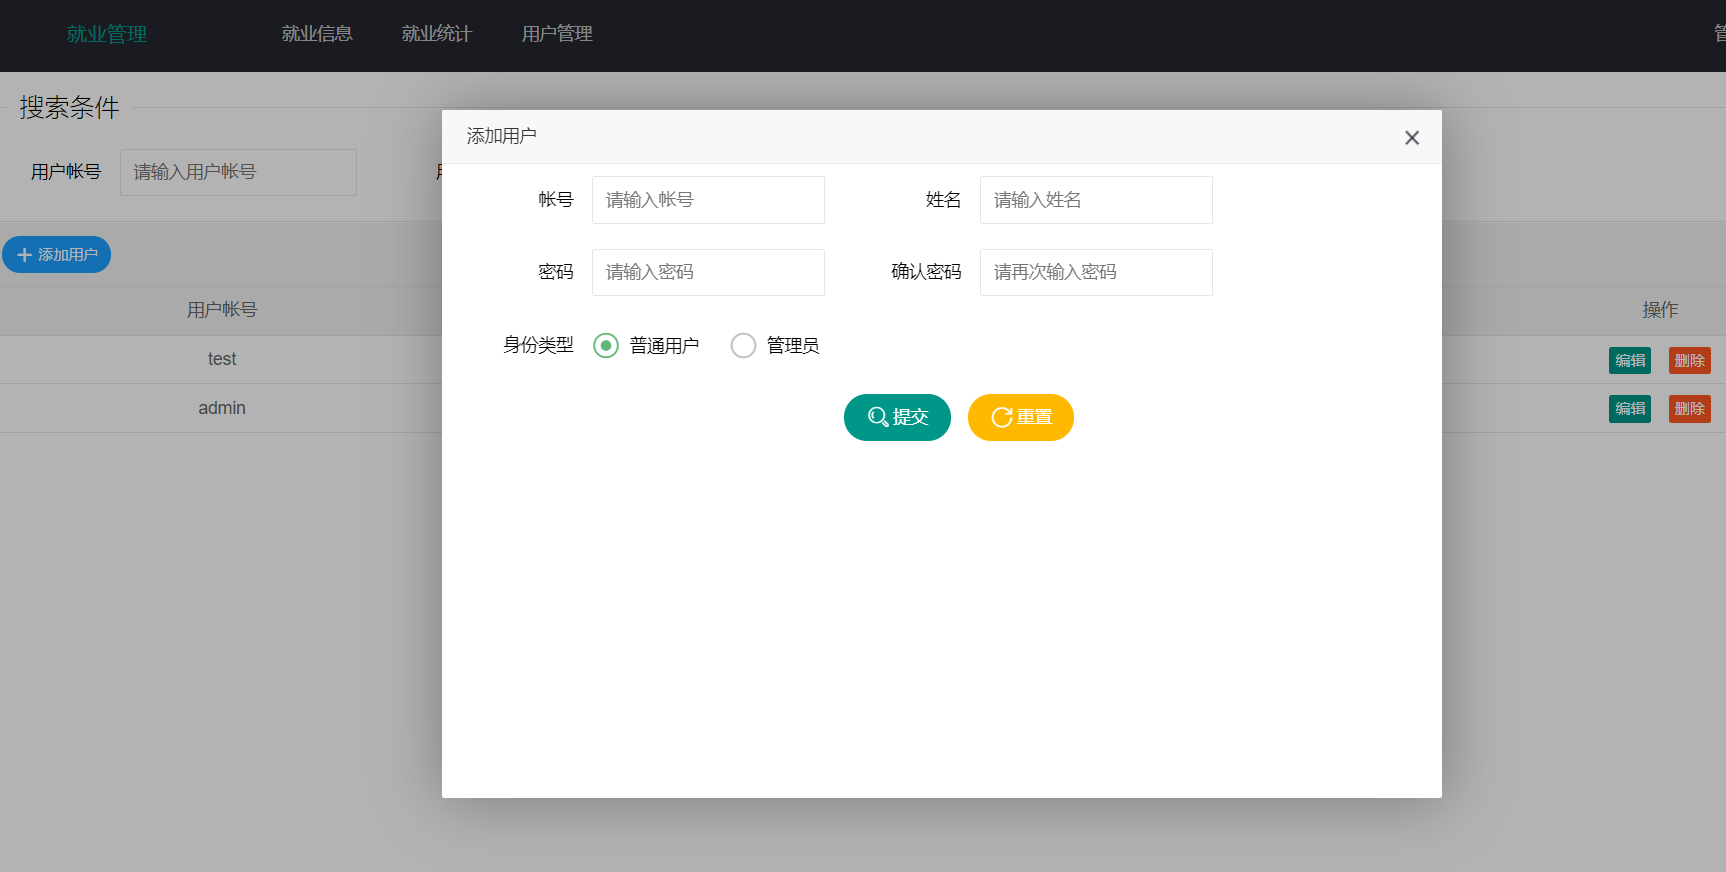
Task: Focus the 确认密码 input field
Action: click(x=1095, y=272)
